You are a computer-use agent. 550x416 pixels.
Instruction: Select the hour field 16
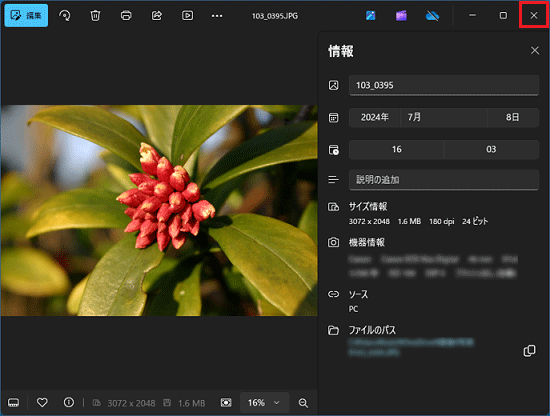396,149
